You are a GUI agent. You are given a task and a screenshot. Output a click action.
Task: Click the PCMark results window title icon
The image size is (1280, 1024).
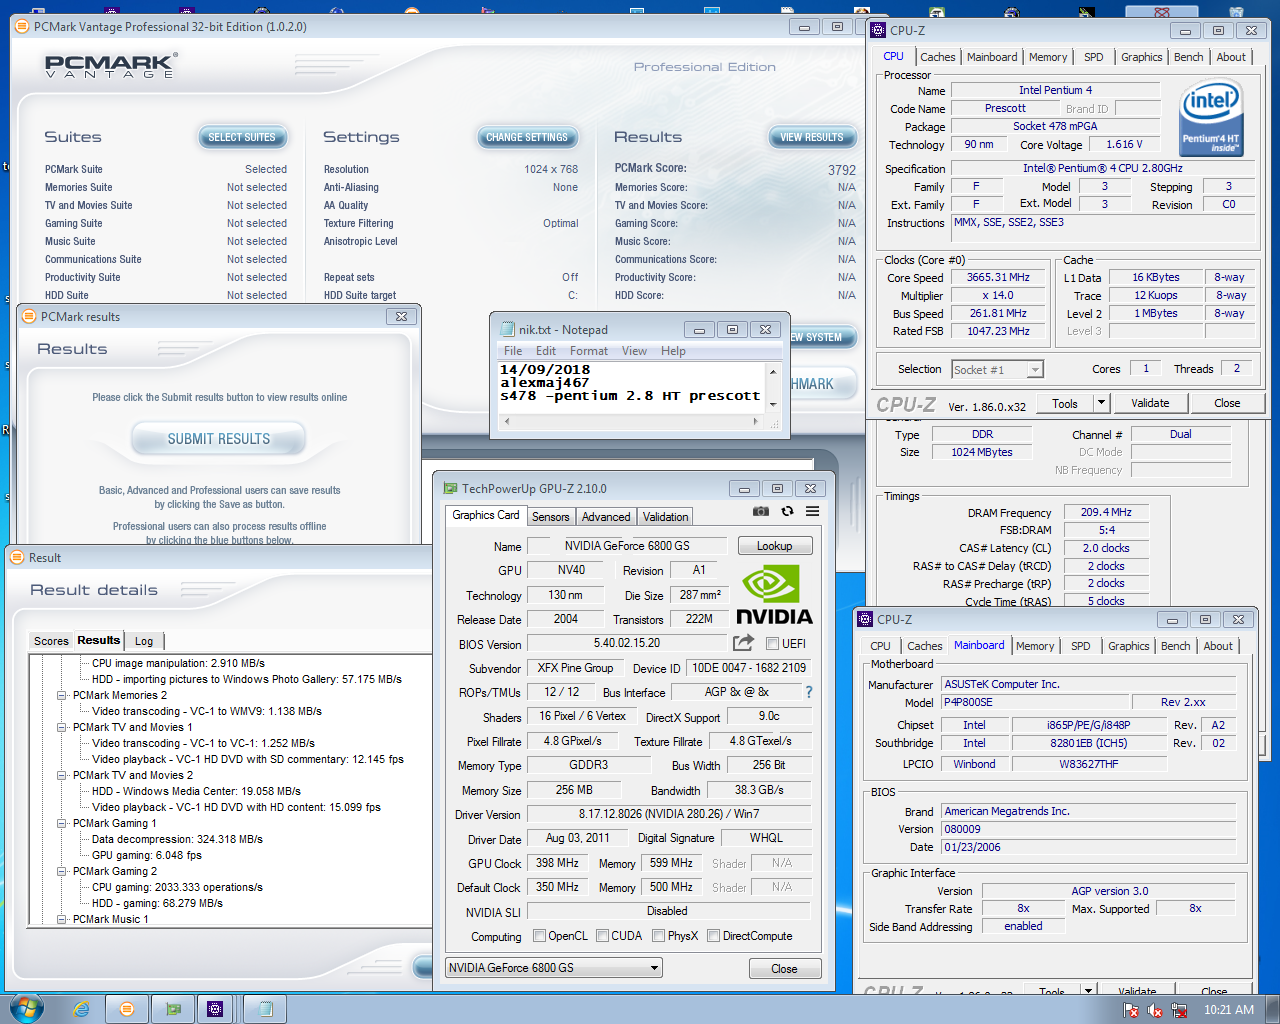(29, 316)
